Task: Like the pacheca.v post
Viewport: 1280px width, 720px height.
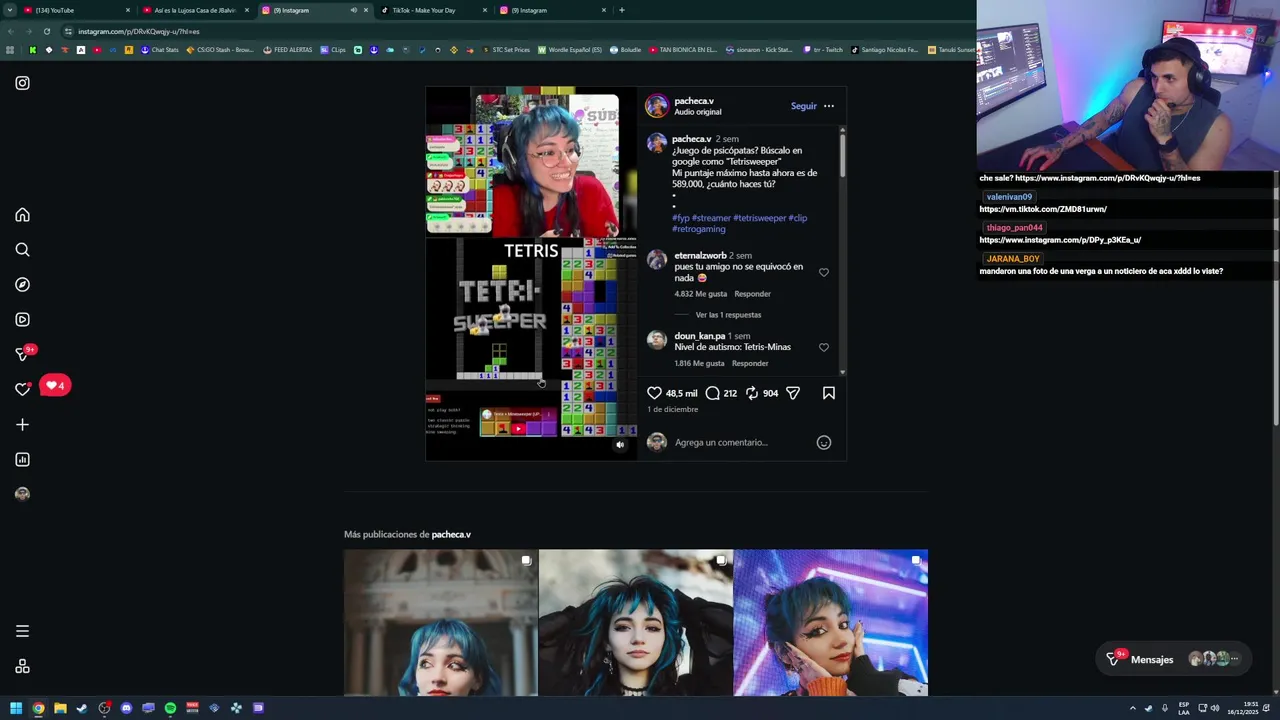Action: pyautogui.click(x=654, y=393)
